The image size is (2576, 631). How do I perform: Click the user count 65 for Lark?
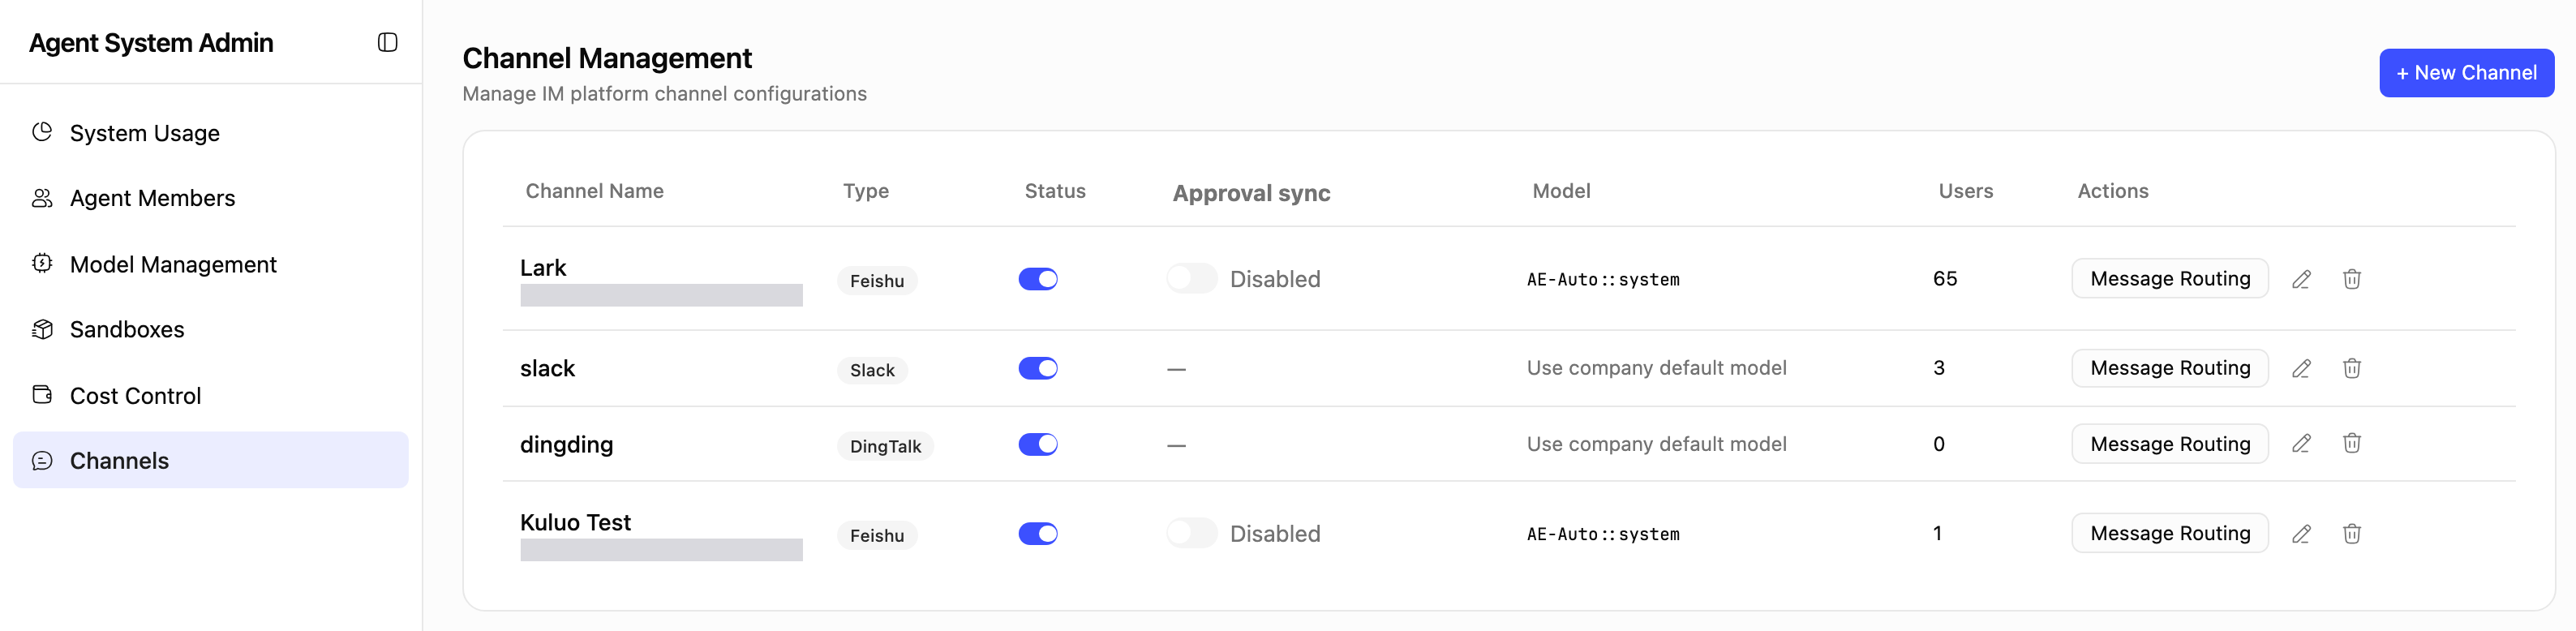1945,279
